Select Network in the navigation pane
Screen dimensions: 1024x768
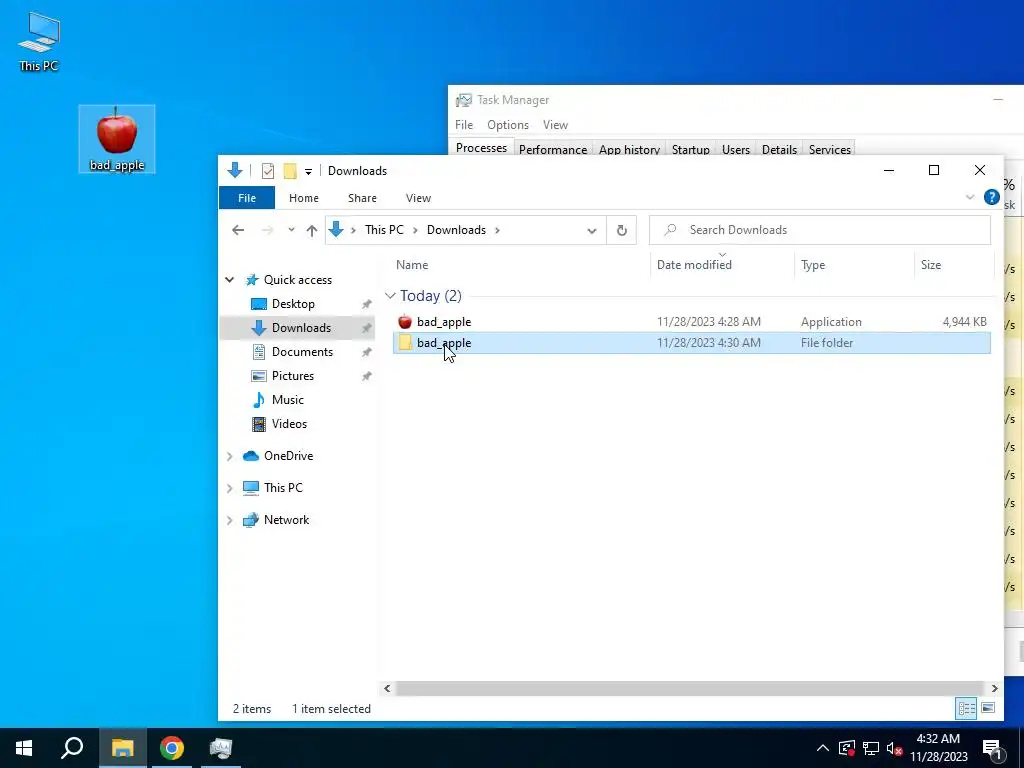click(x=286, y=520)
